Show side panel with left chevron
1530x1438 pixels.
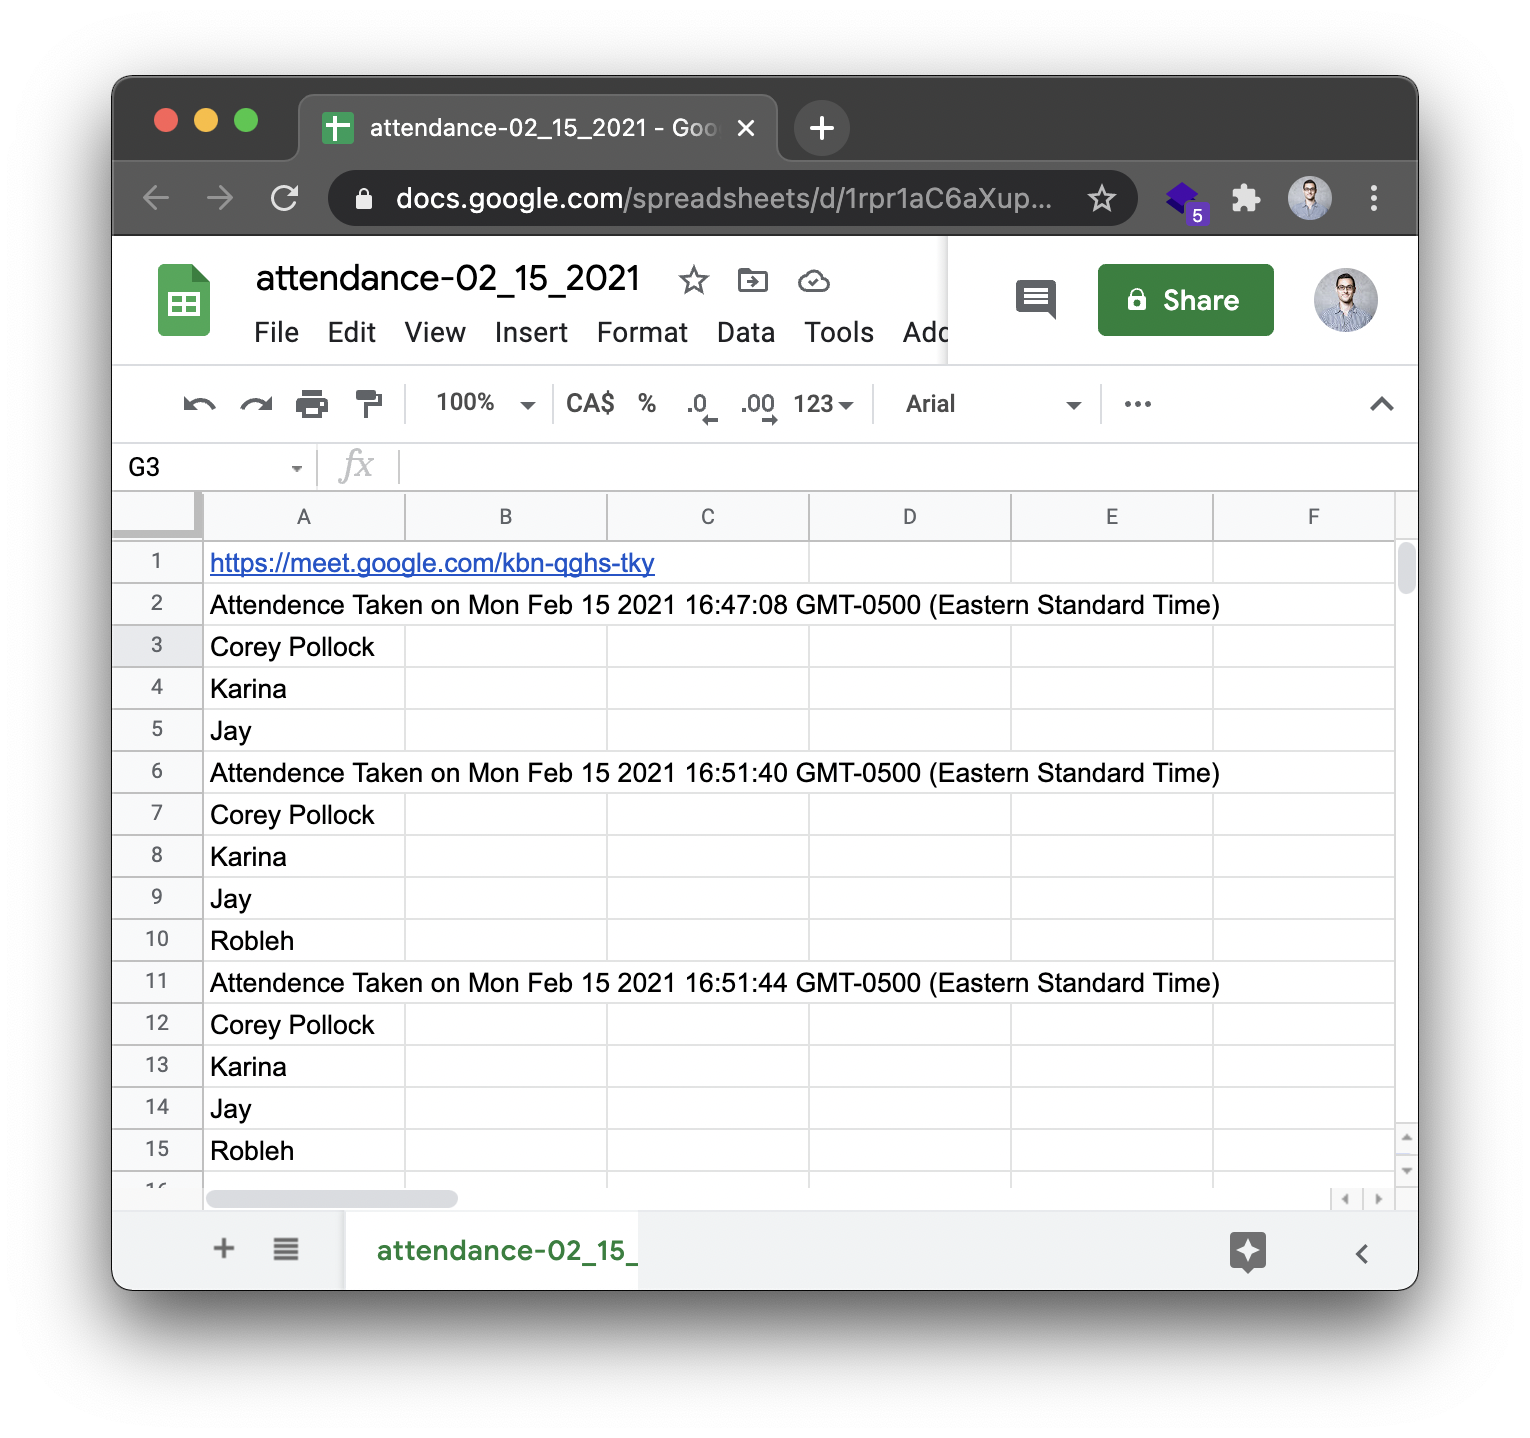1362,1253
